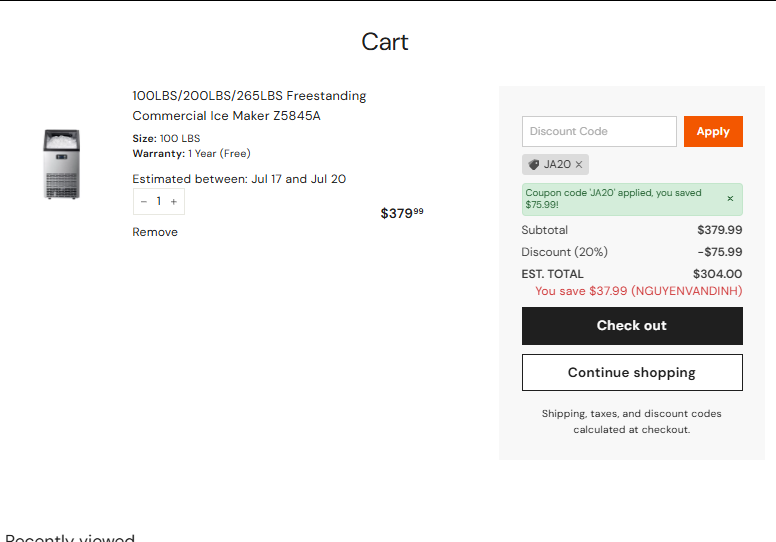Select the Subtotal $379.99 value
The height and width of the screenshot is (542, 776).
coord(720,230)
